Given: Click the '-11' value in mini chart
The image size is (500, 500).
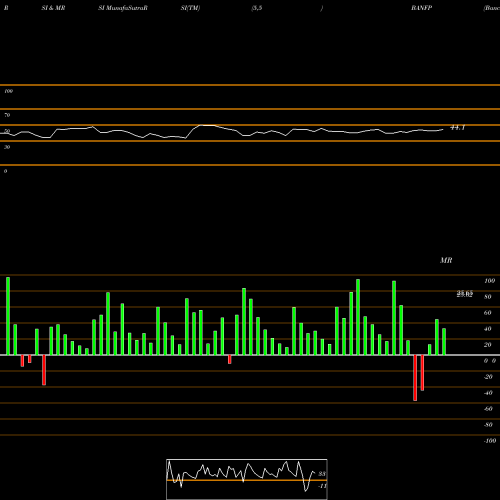Looking at the screenshot, I should point(322,486).
